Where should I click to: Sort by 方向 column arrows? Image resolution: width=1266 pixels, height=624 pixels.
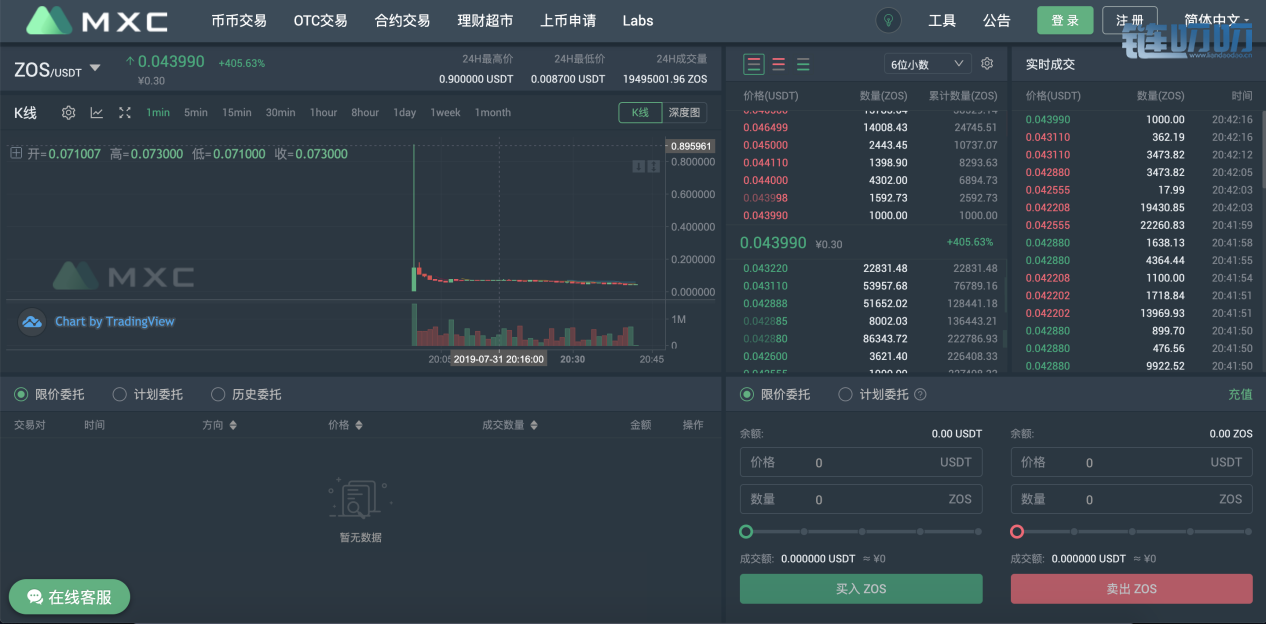(x=233, y=425)
